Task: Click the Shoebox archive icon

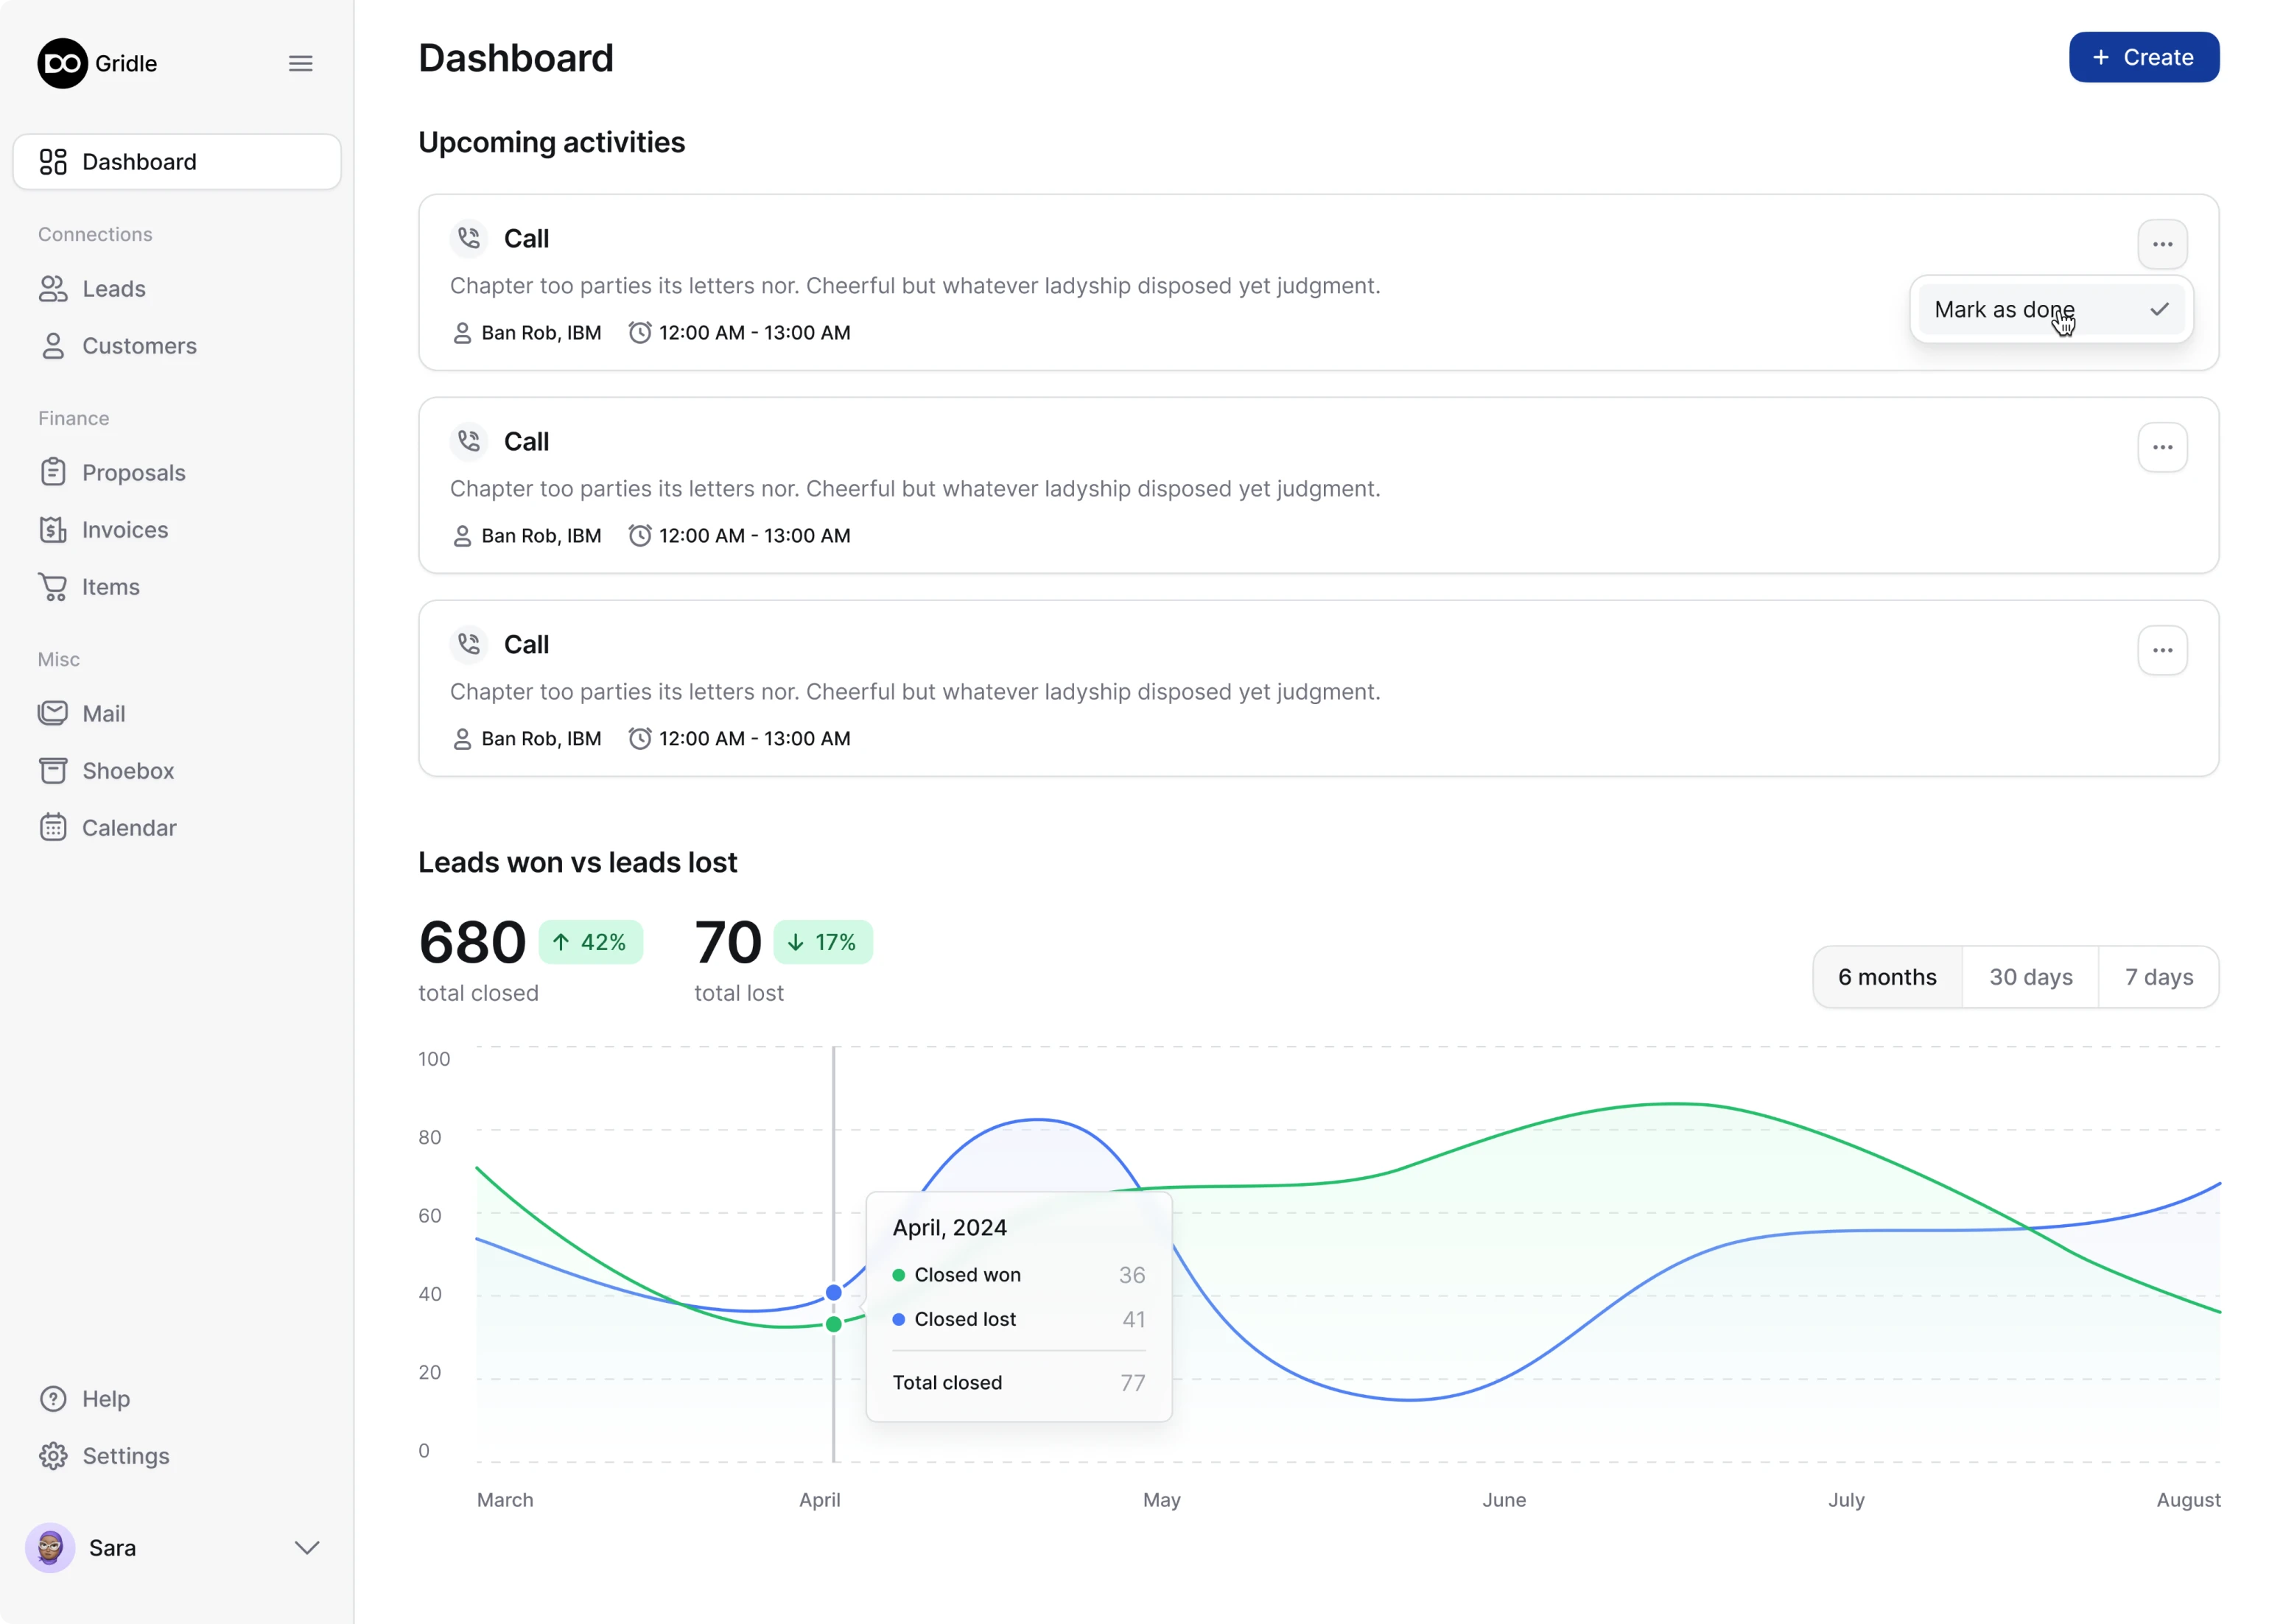Action: [x=53, y=770]
